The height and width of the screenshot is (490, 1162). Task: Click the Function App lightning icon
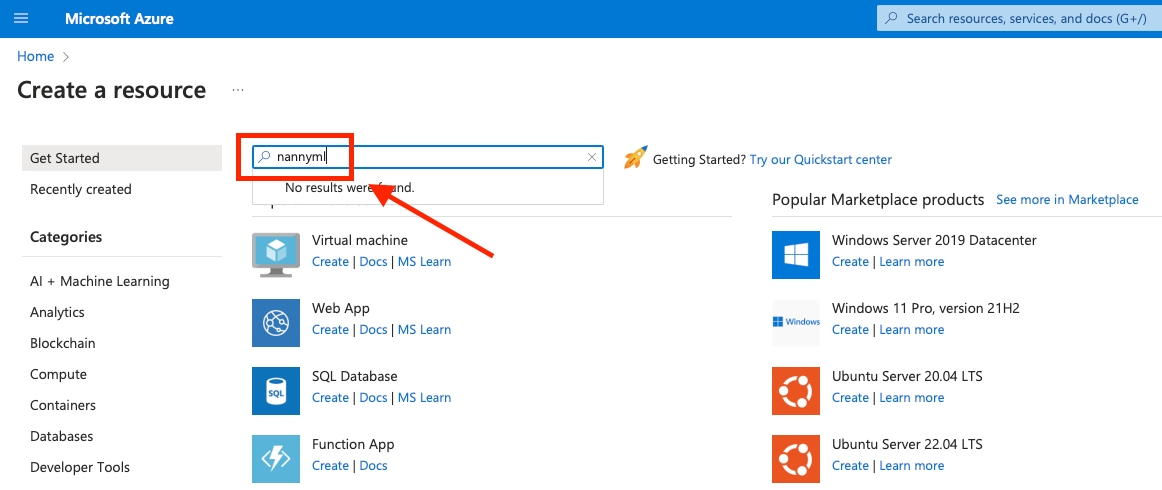point(276,458)
